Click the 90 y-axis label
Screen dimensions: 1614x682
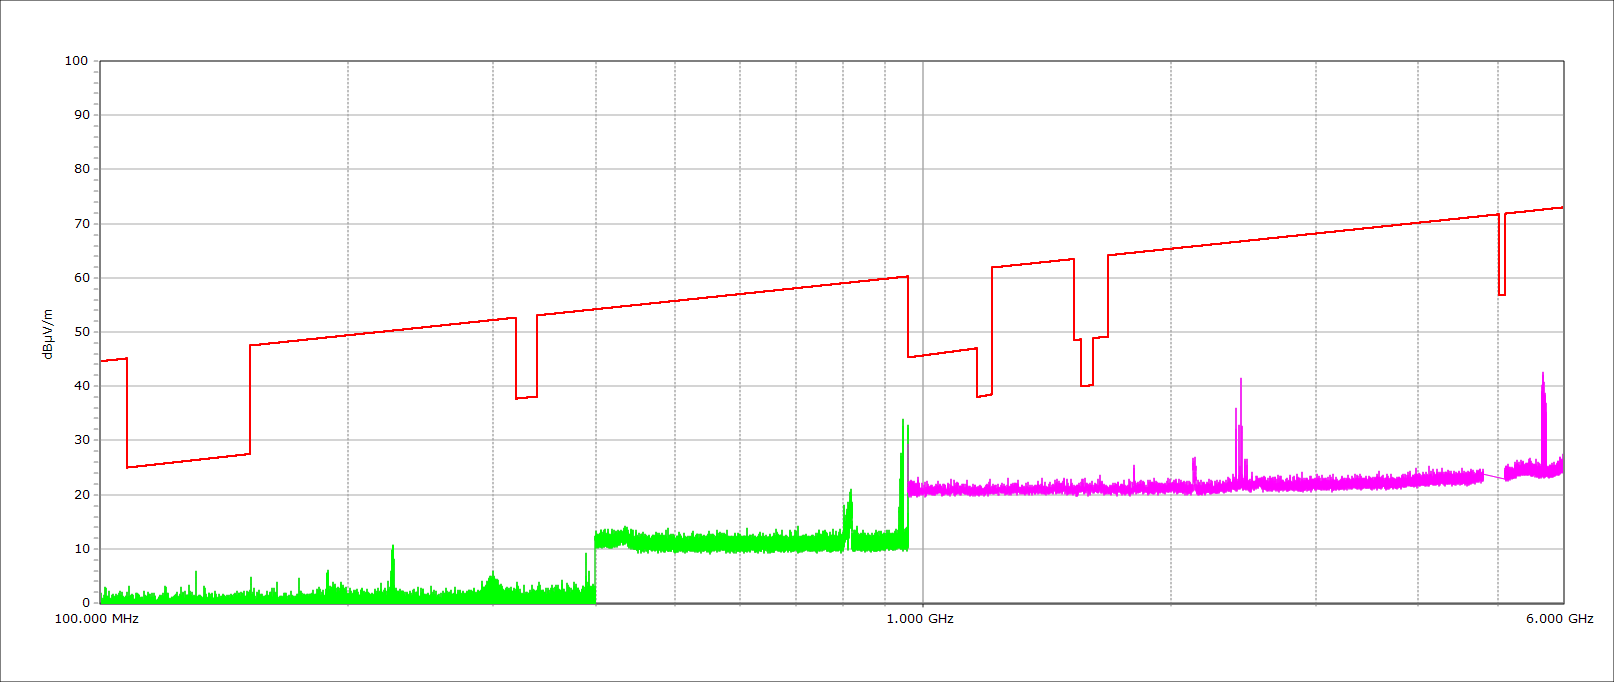[80, 115]
